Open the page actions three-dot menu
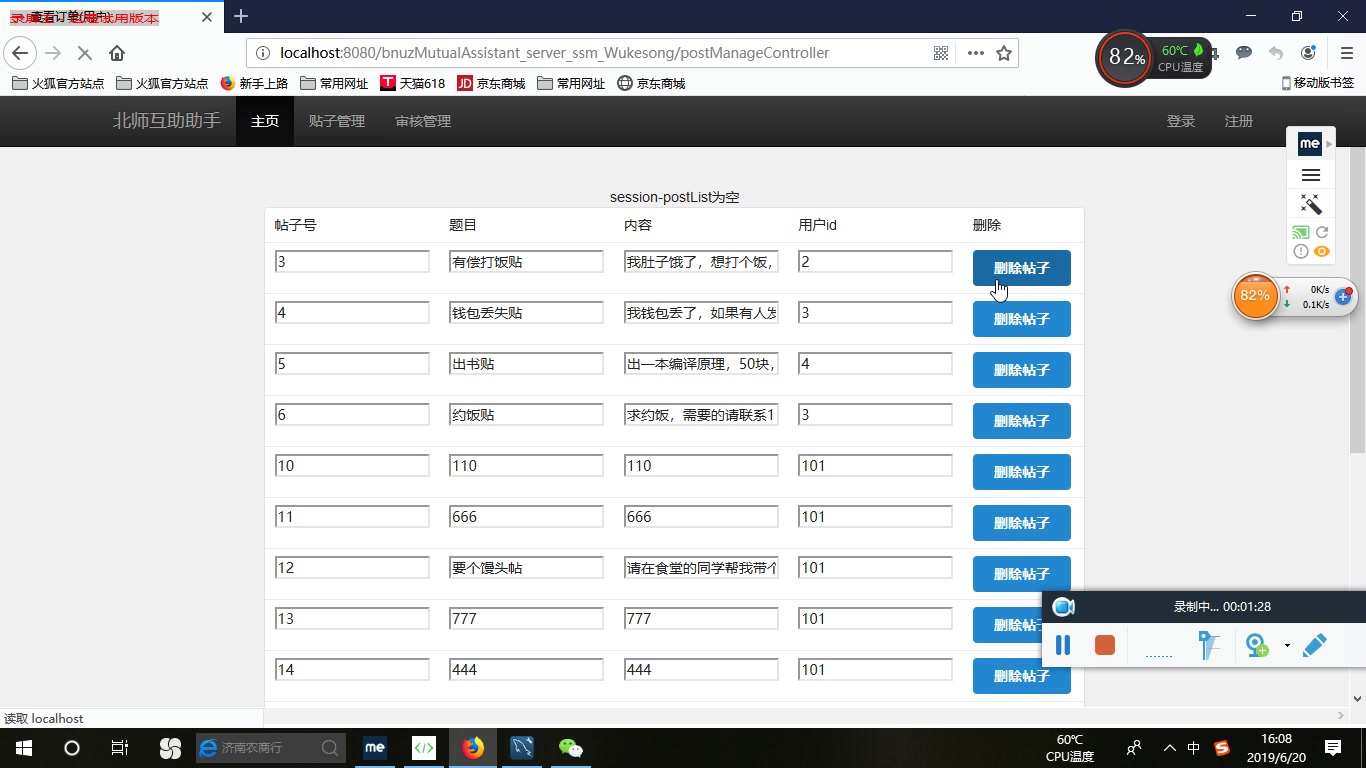The height and width of the screenshot is (768, 1366). 976,53
